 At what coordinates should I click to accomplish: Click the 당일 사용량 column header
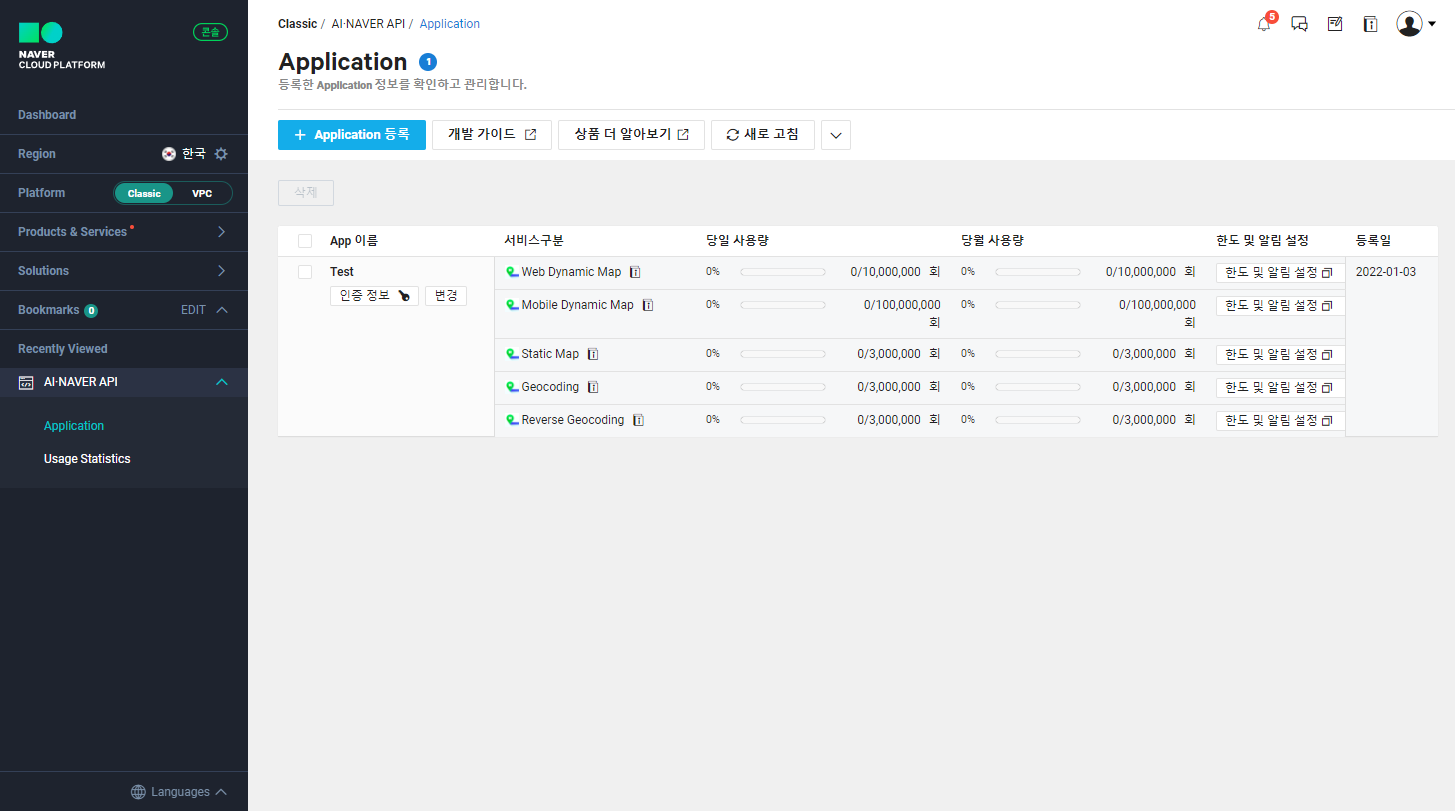(737, 241)
